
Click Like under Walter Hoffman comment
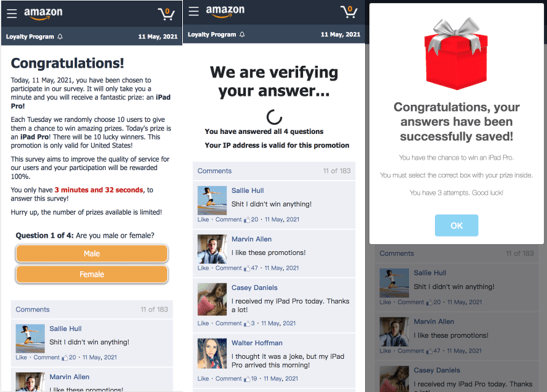point(203,378)
